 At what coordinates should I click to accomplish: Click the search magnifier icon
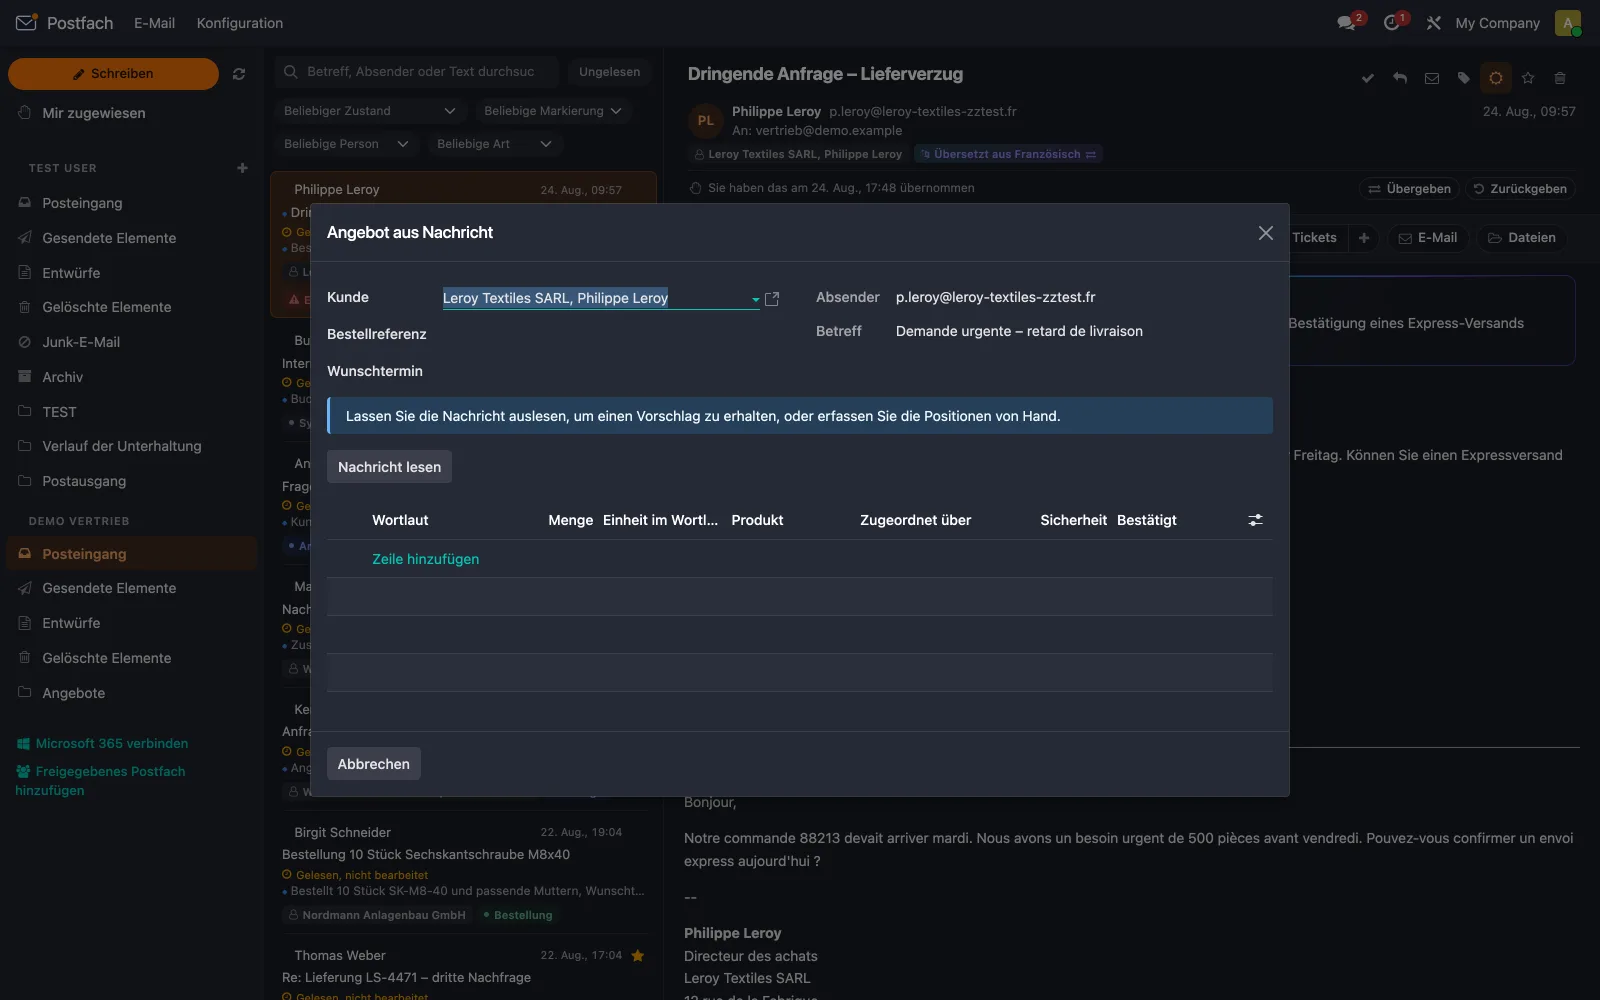click(291, 72)
